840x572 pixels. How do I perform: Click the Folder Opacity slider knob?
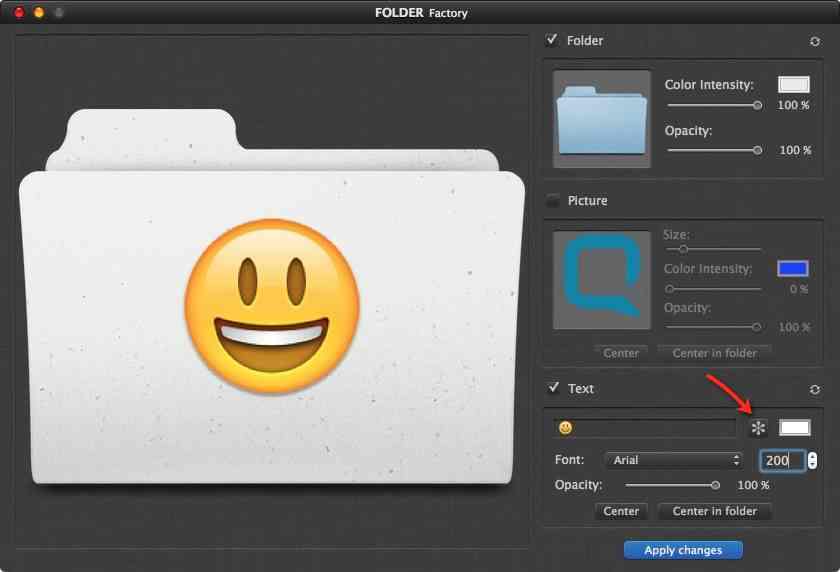point(758,150)
